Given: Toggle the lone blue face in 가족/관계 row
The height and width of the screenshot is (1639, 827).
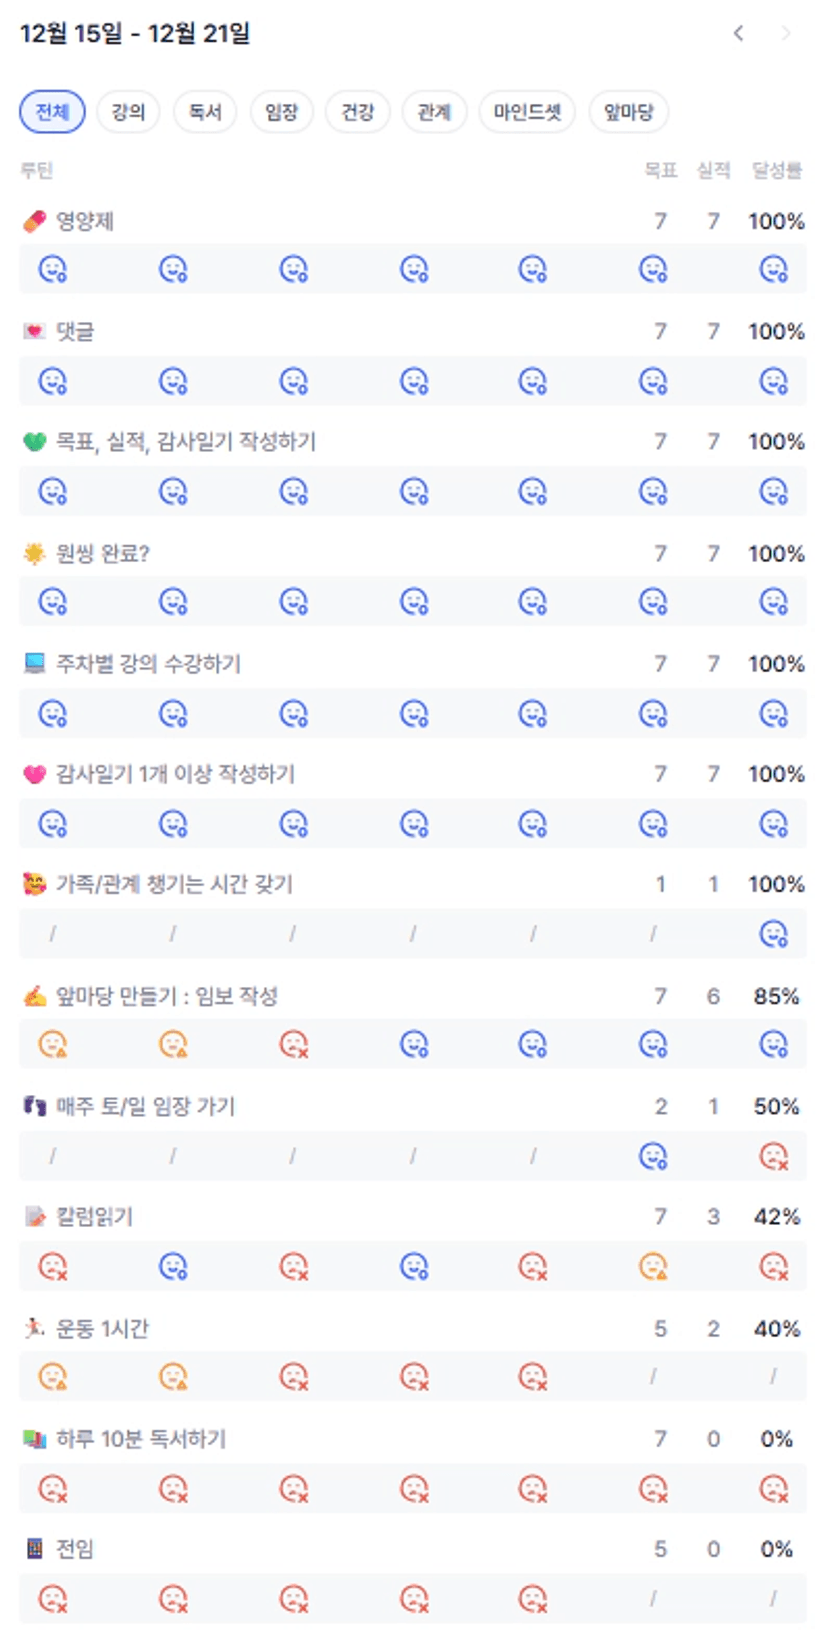Looking at the screenshot, I should [x=773, y=934].
